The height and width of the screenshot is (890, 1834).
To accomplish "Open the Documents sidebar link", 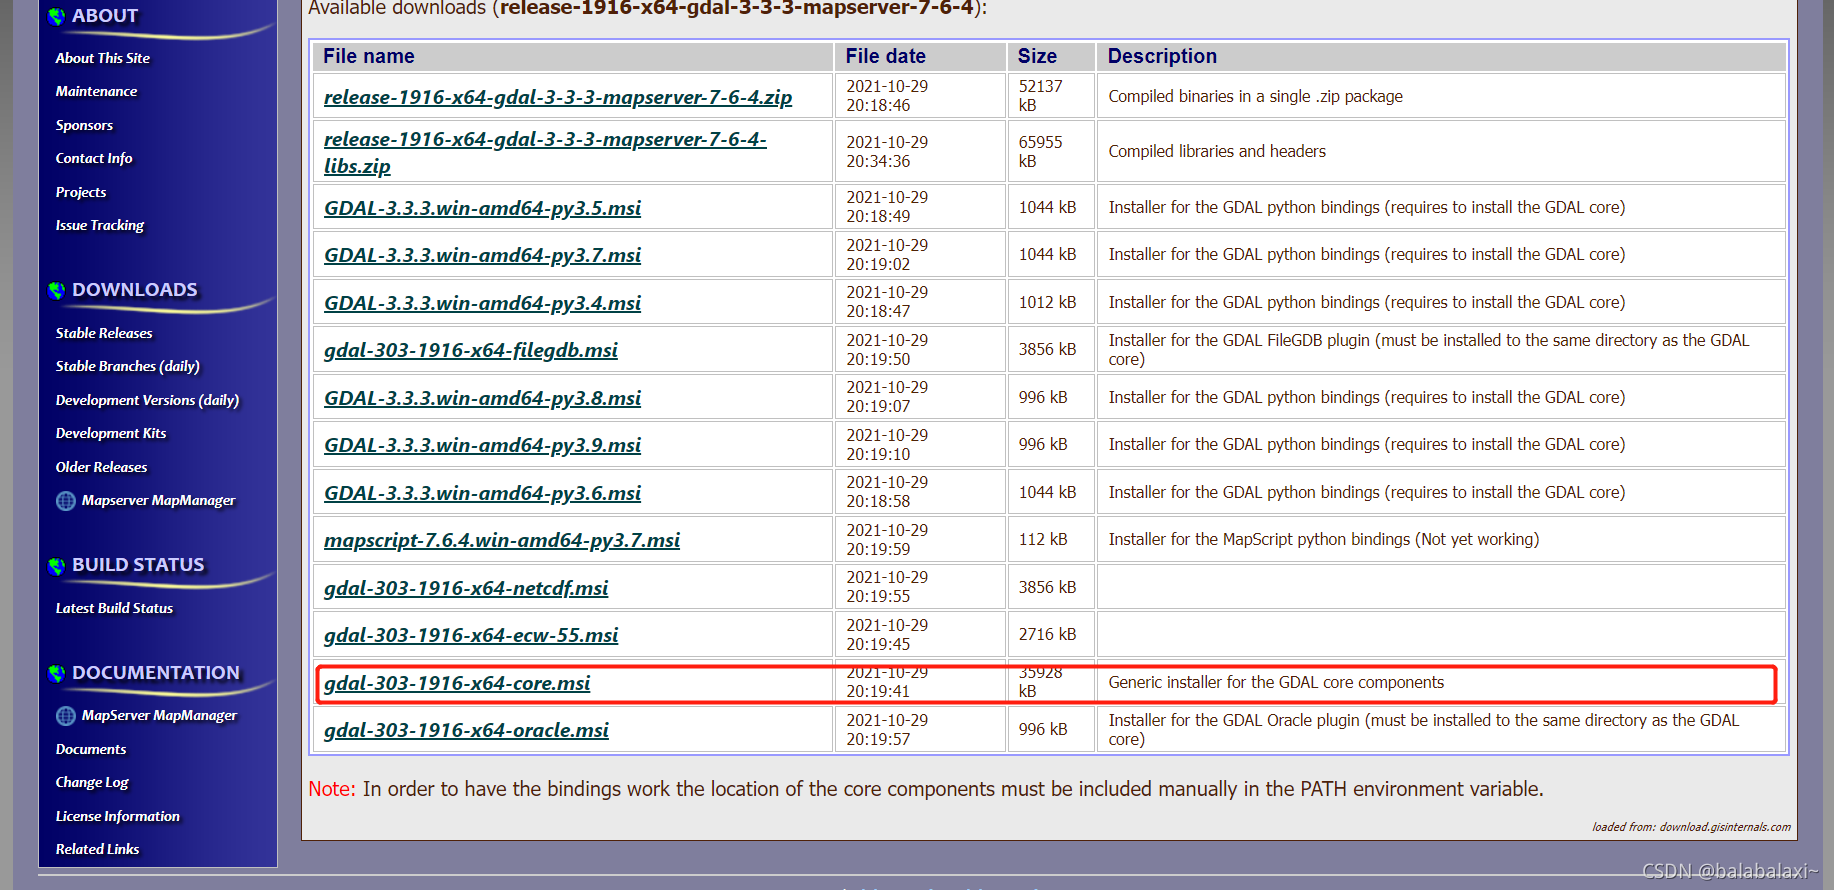I will pyautogui.click(x=91, y=749).
